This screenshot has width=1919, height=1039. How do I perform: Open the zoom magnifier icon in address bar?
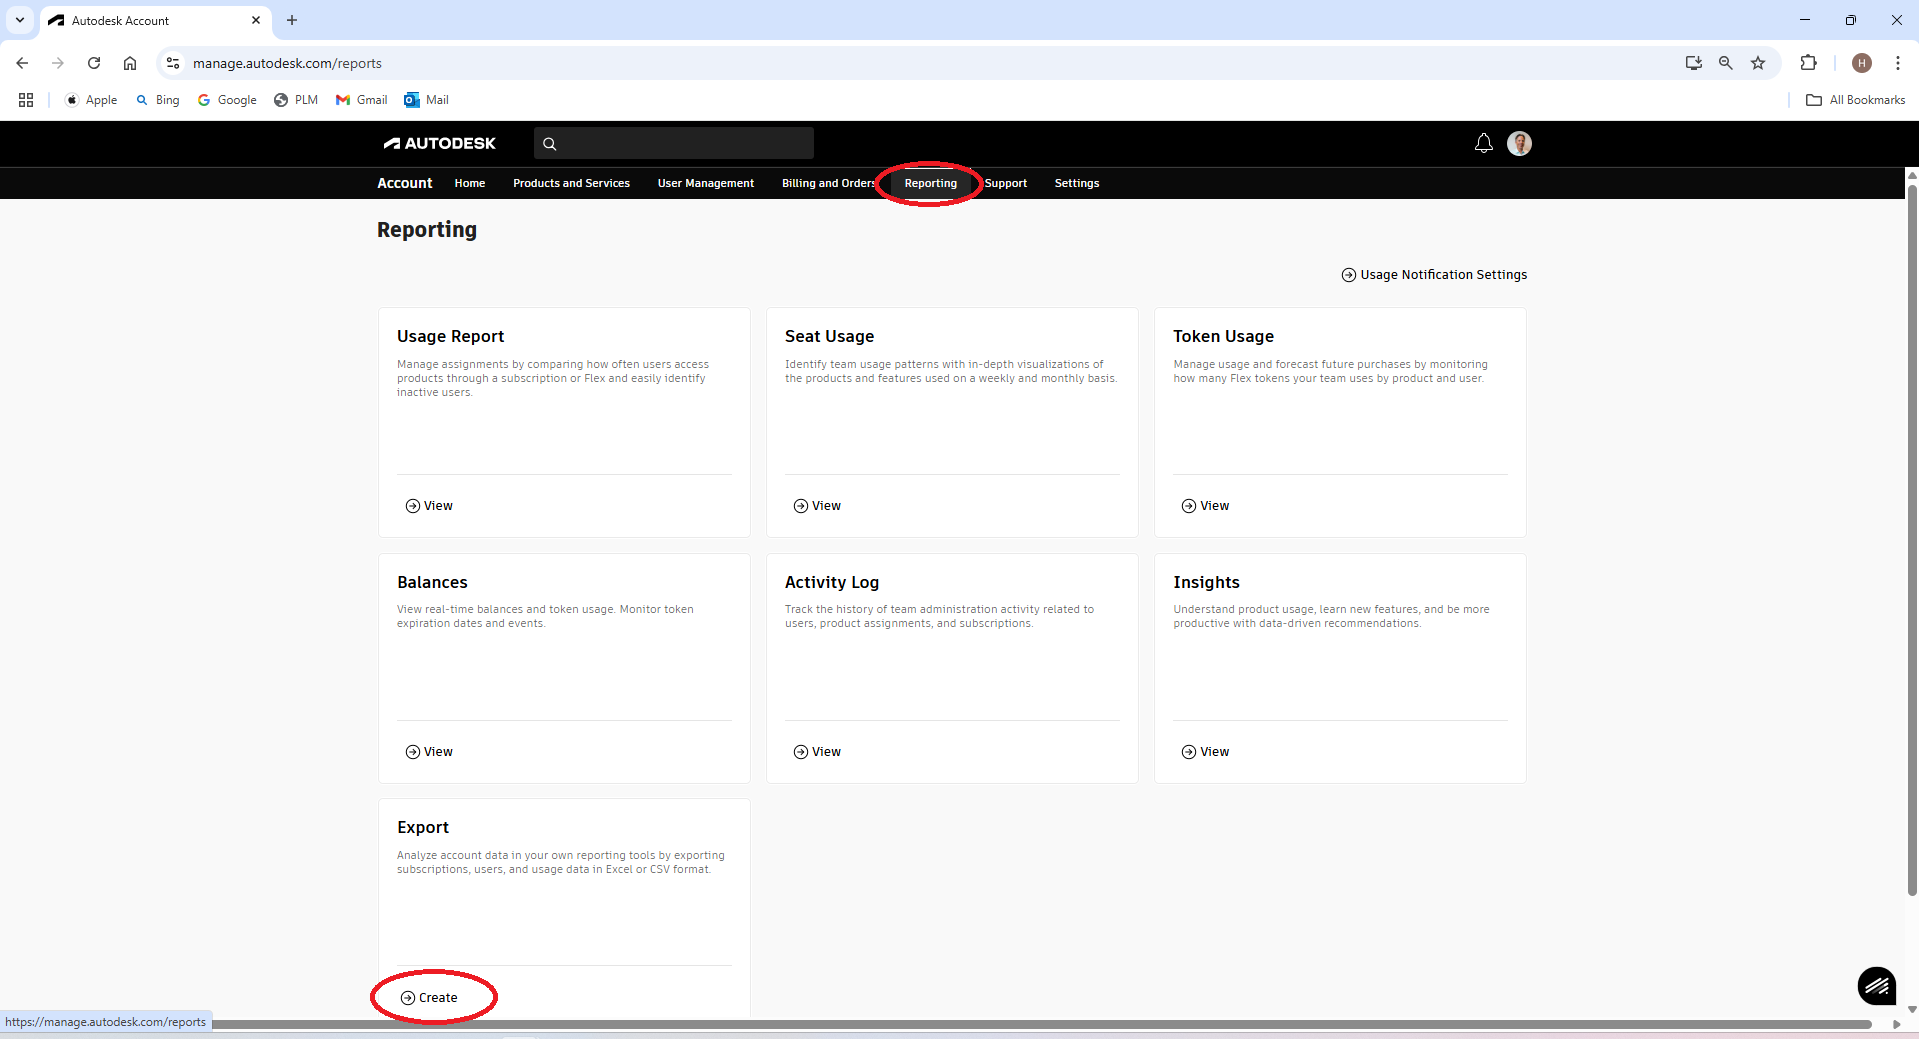coord(1726,63)
